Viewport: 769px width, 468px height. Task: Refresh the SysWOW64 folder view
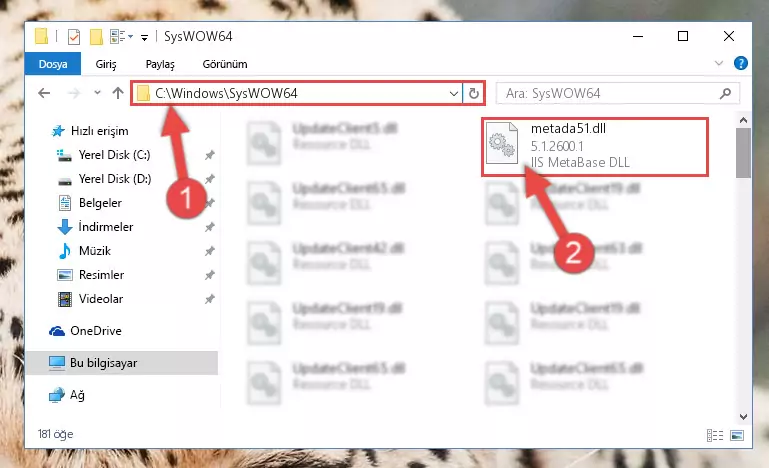tap(473, 93)
